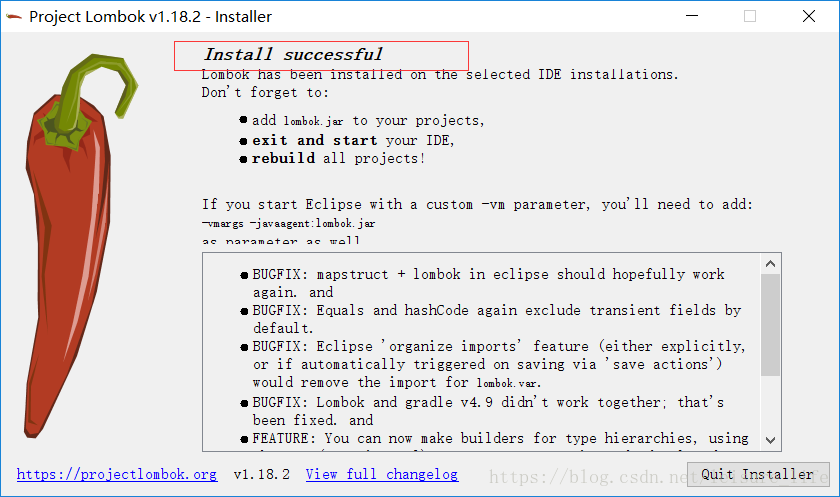The width and height of the screenshot is (840, 497).
Task: Click the Install successful heading
Action: 293,54
